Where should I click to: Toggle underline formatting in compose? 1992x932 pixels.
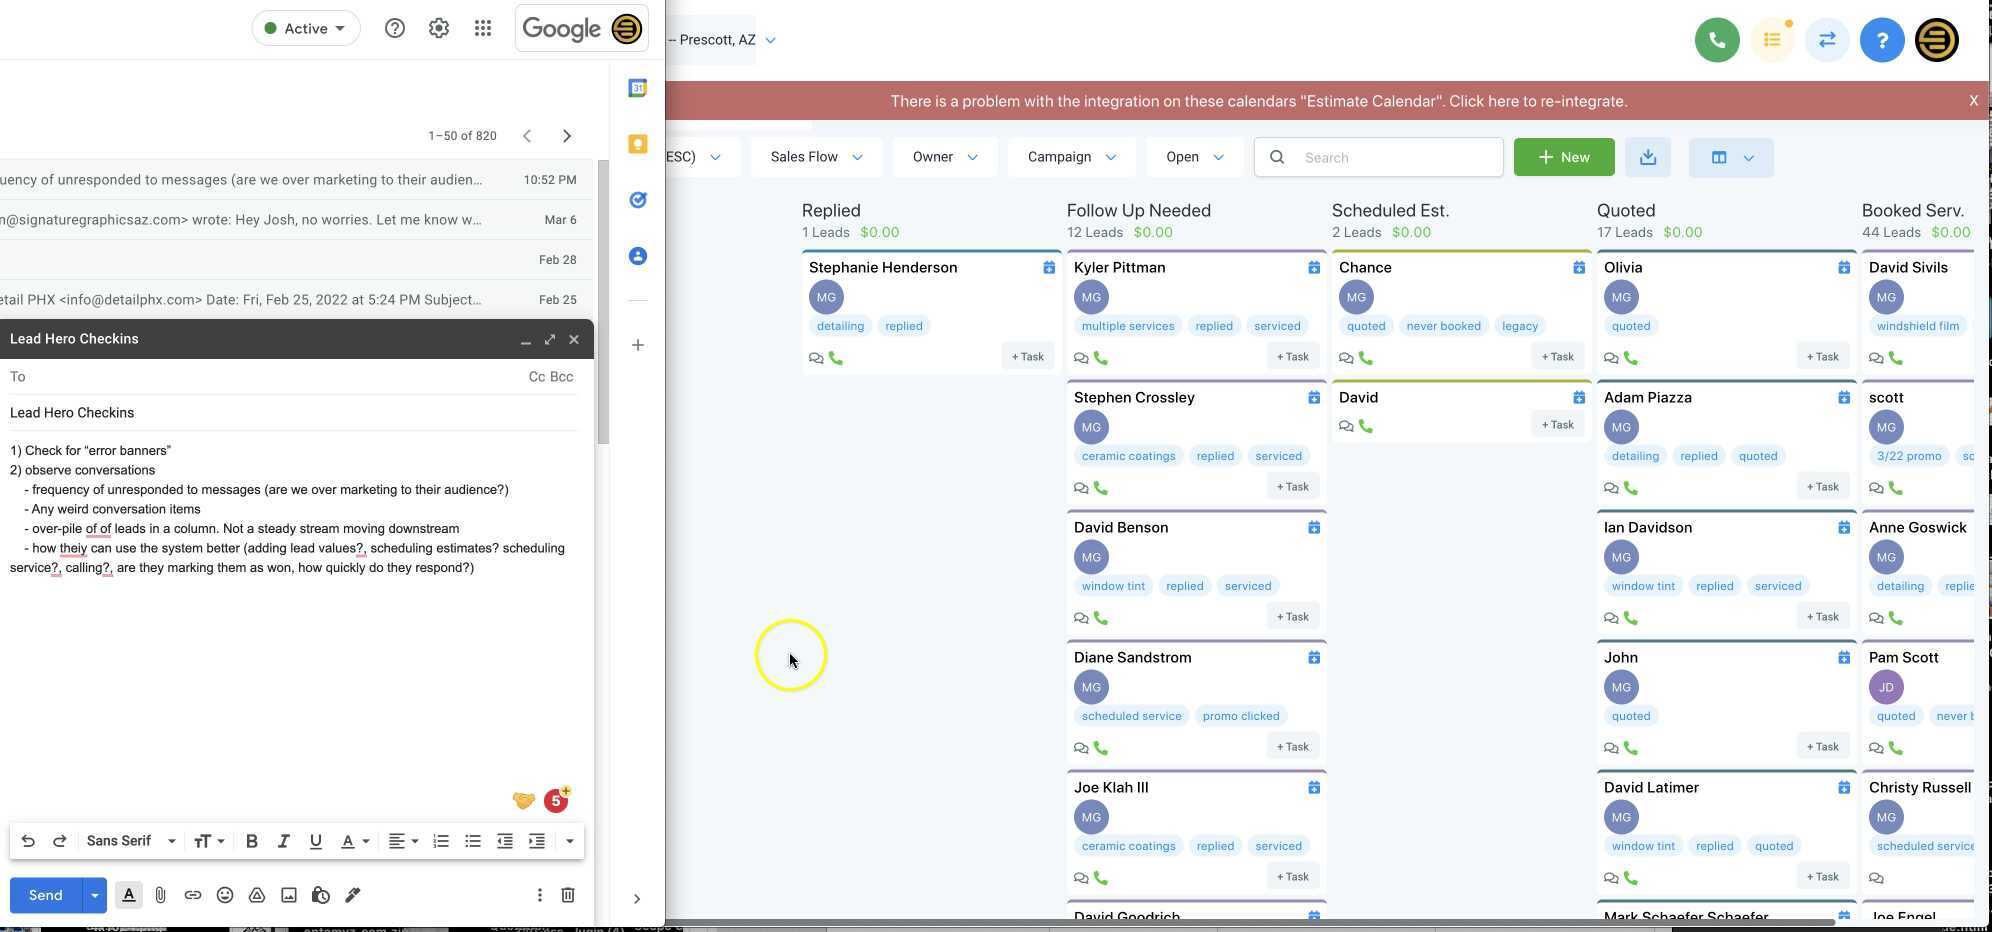[316, 841]
